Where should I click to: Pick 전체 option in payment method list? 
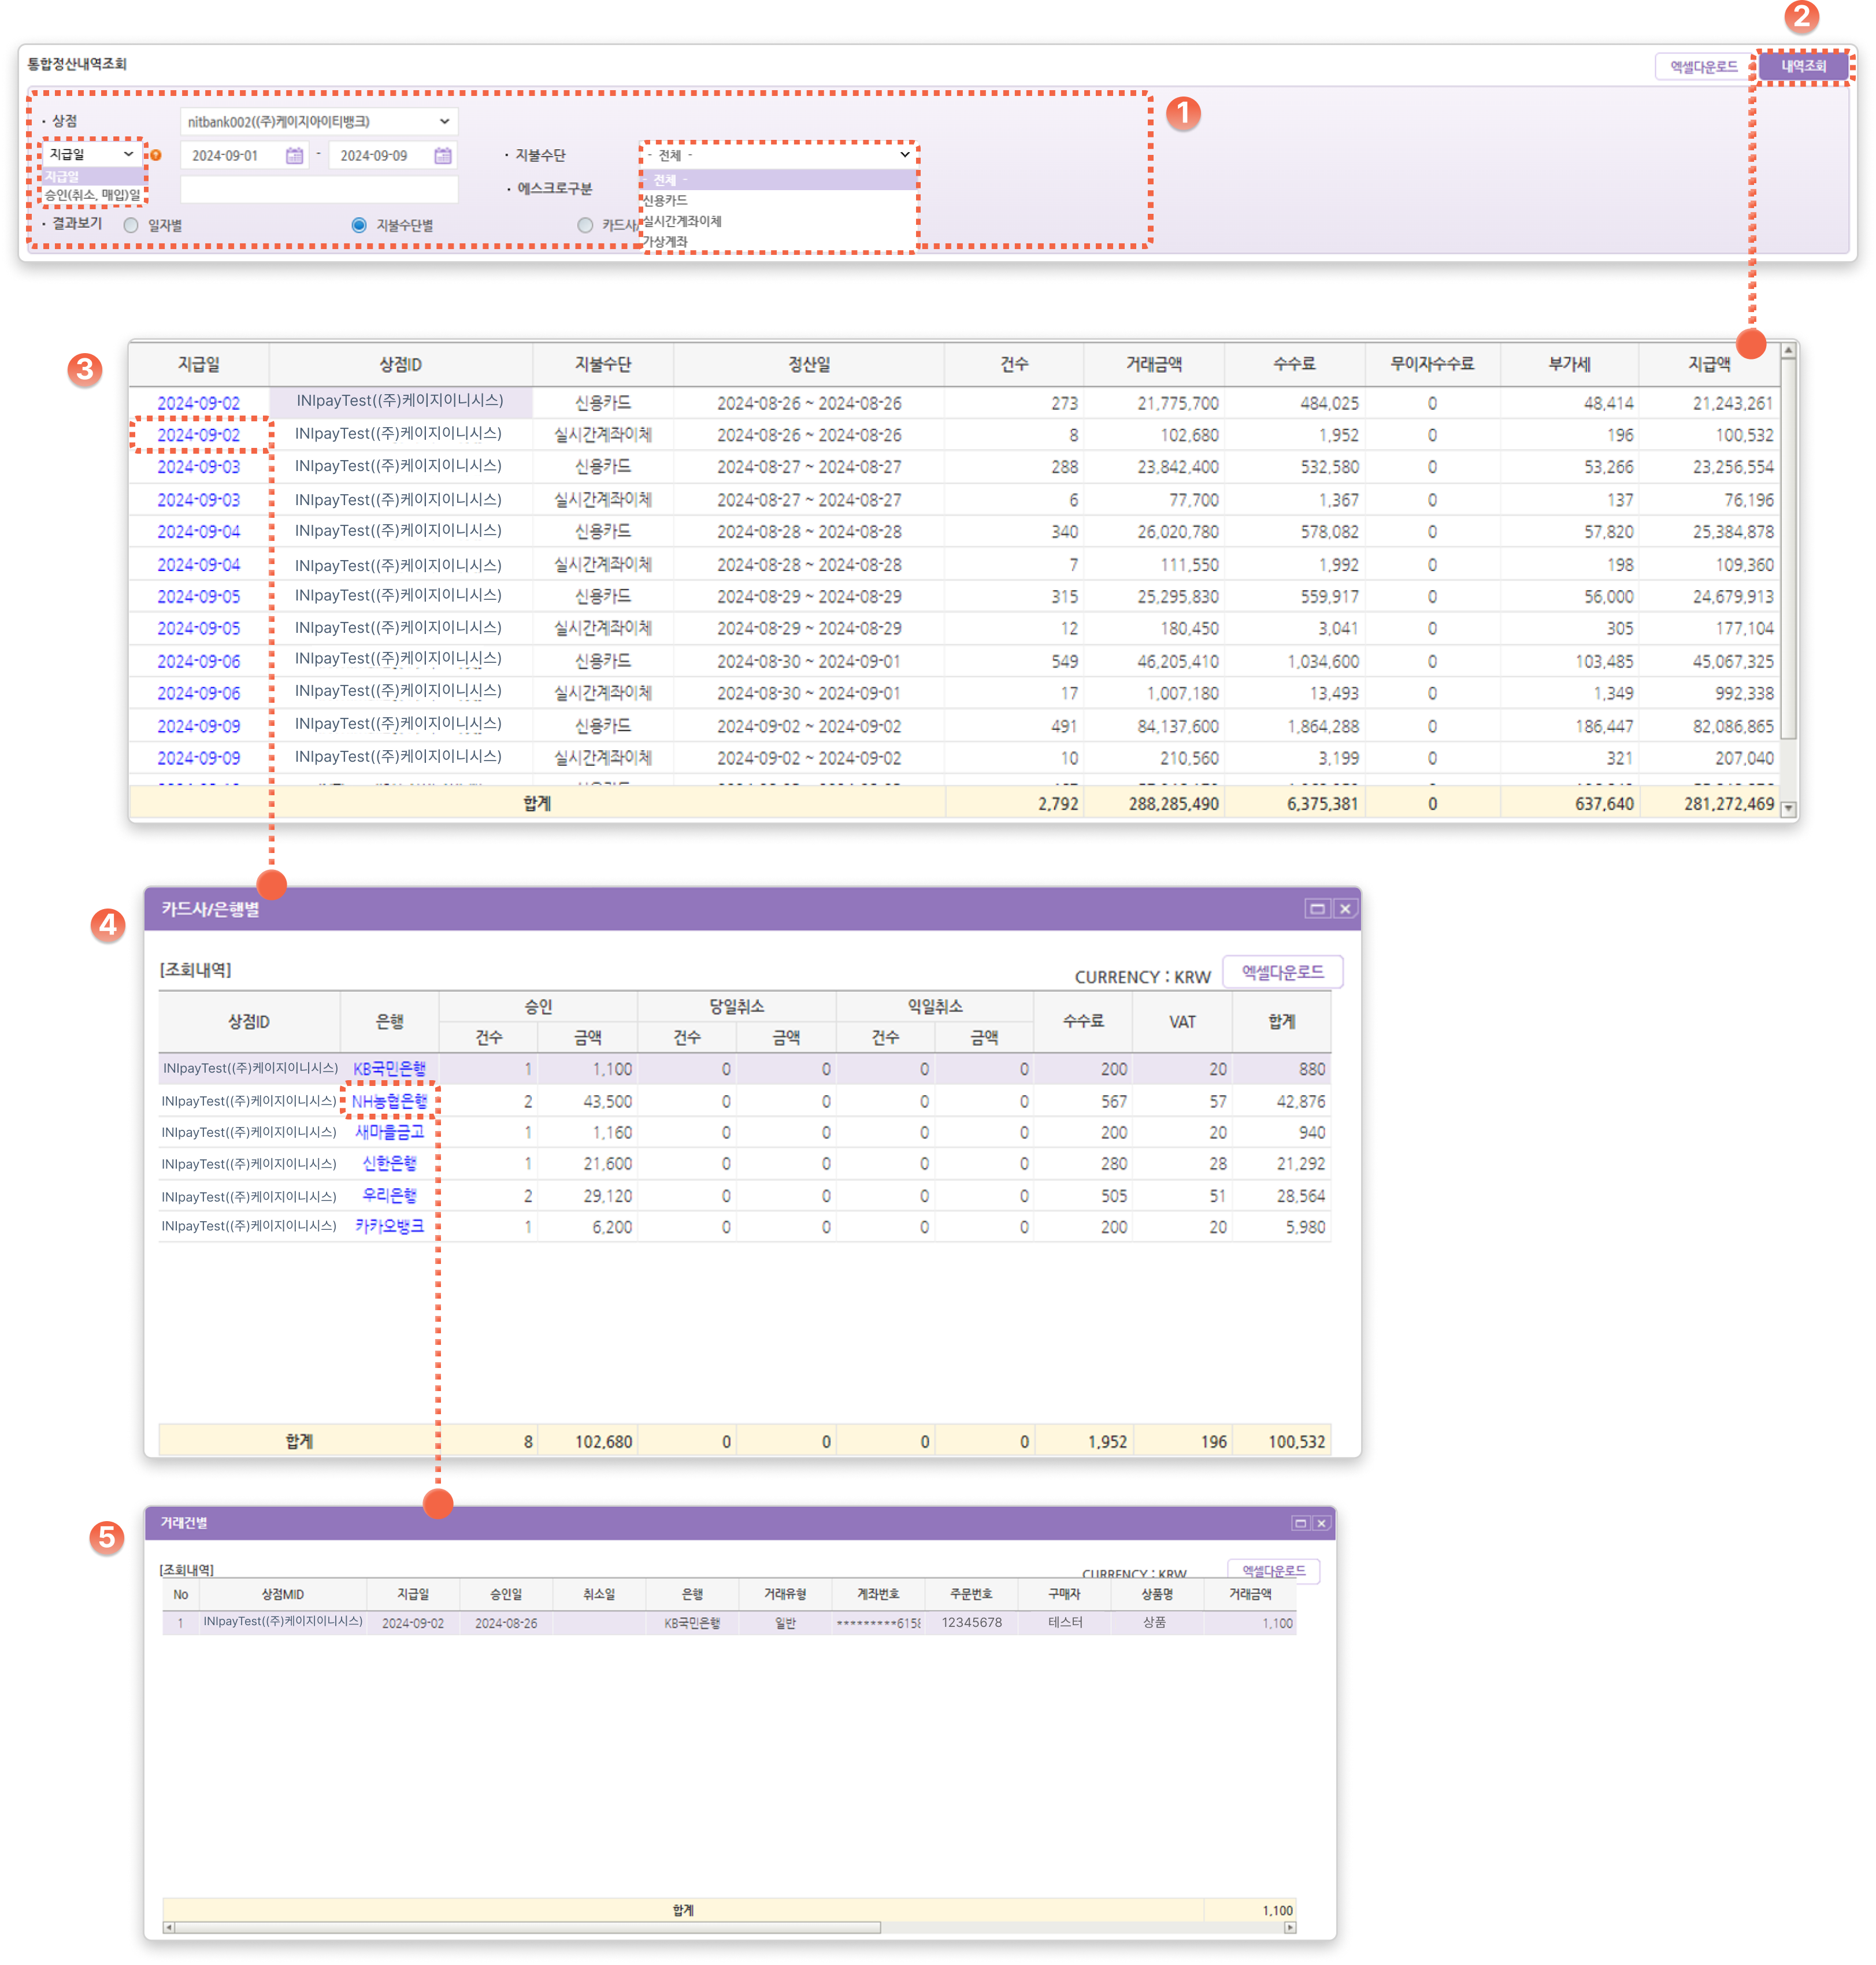pyautogui.click(x=778, y=180)
